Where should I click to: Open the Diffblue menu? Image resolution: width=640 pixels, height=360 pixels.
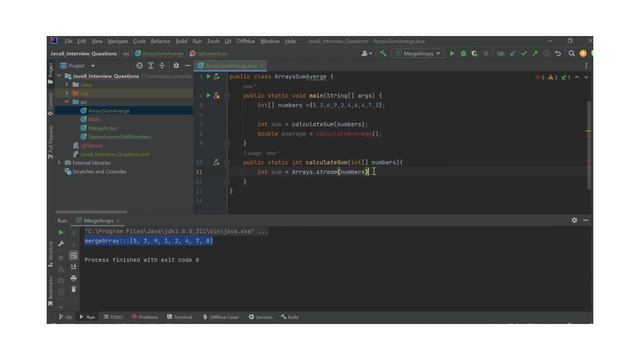coord(246,41)
